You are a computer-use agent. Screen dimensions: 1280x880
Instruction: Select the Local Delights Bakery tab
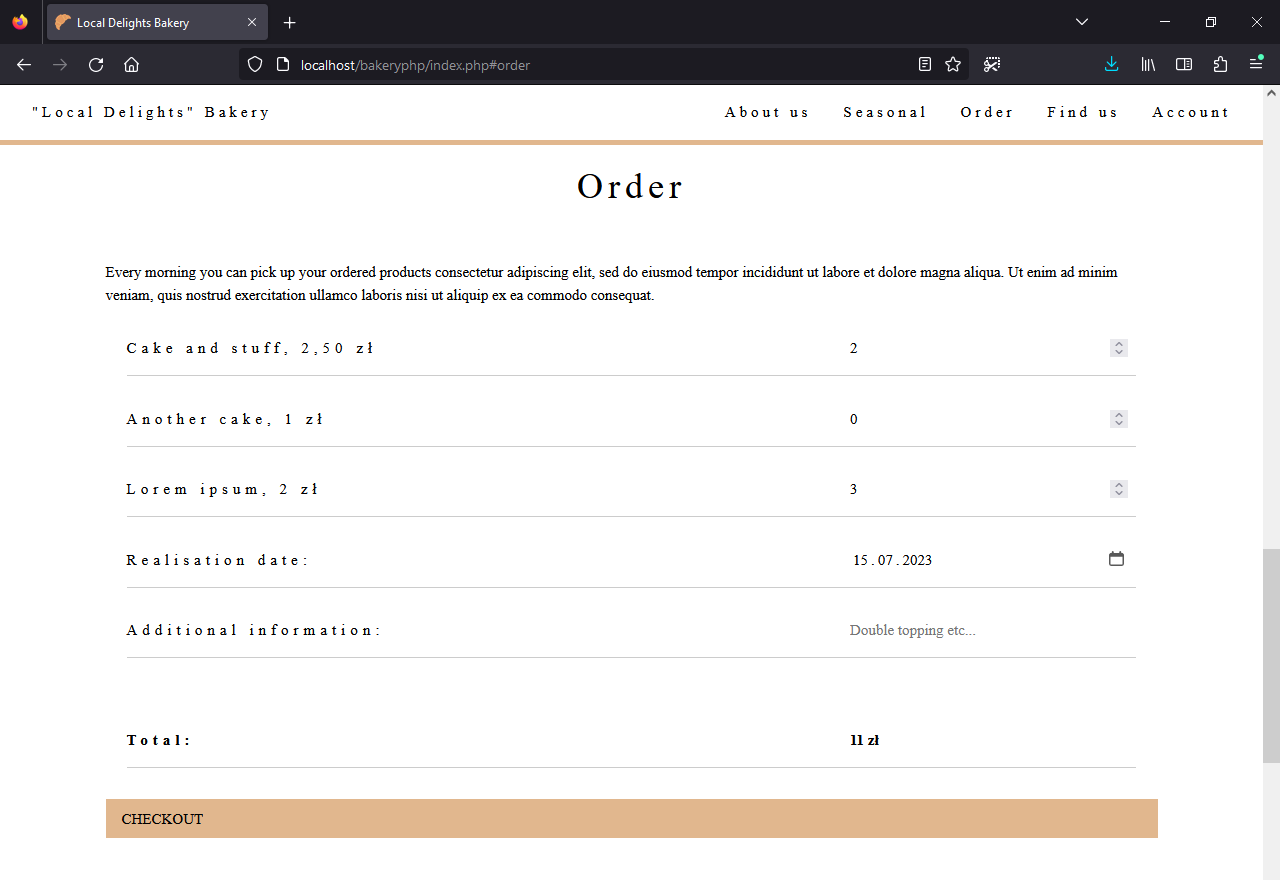pos(157,22)
